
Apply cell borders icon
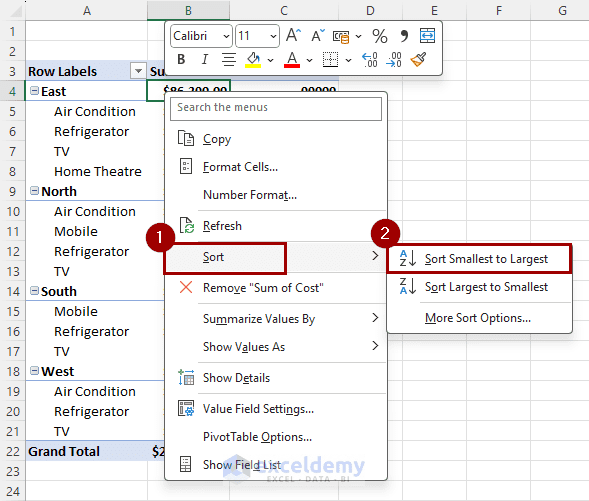[x=331, y=59]
